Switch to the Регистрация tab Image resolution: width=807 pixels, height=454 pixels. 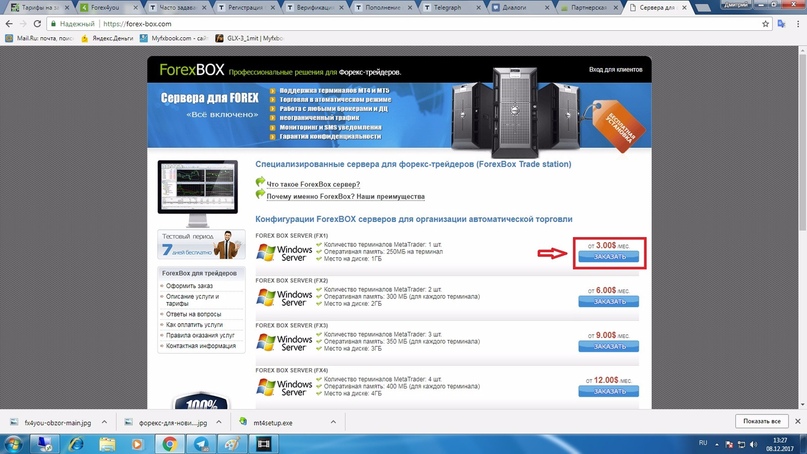[x=243, y=7]
